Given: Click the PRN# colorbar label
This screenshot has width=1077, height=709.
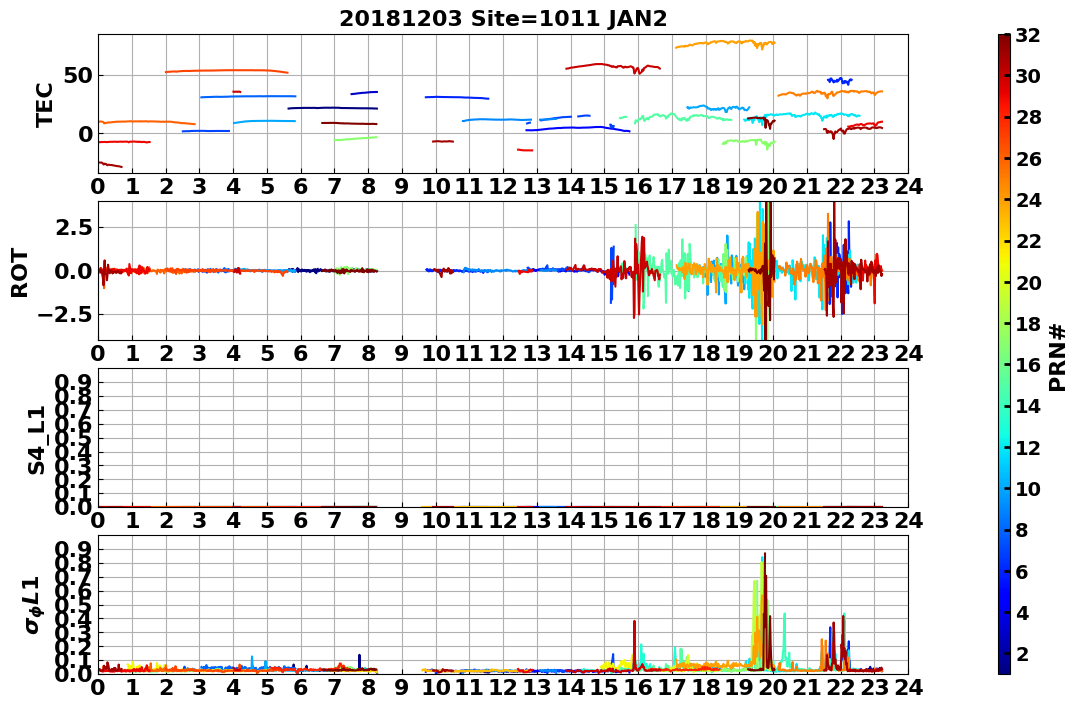Looking at the screenshot, I should 1057,357.
